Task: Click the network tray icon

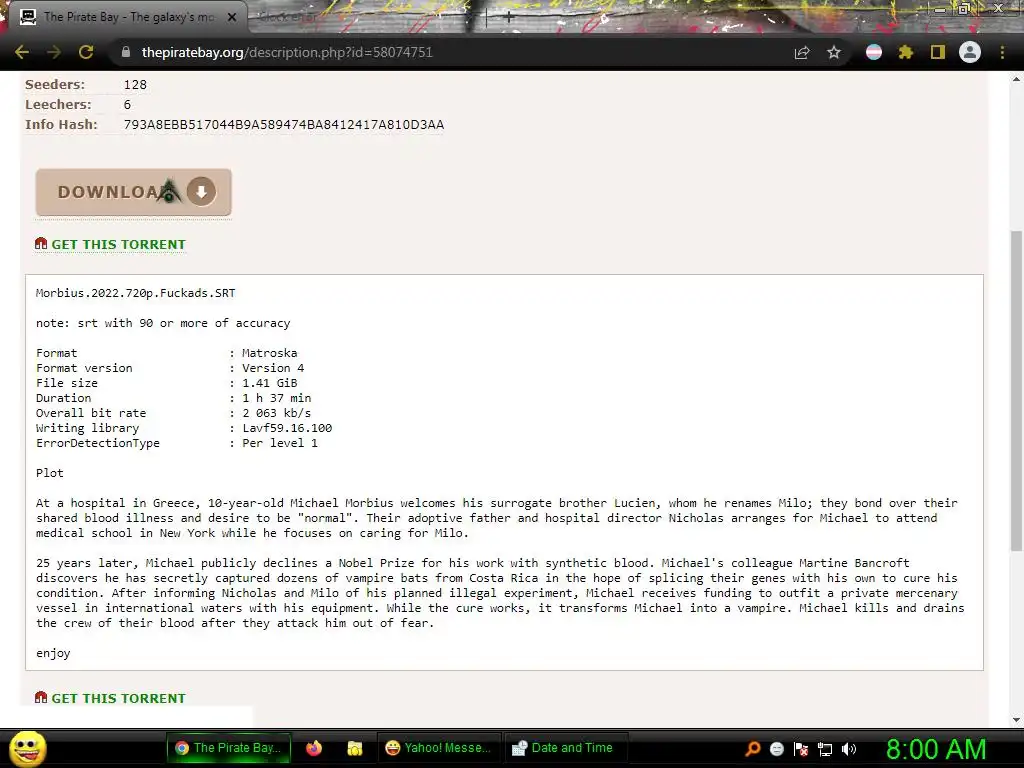Action: coord(825,749)
